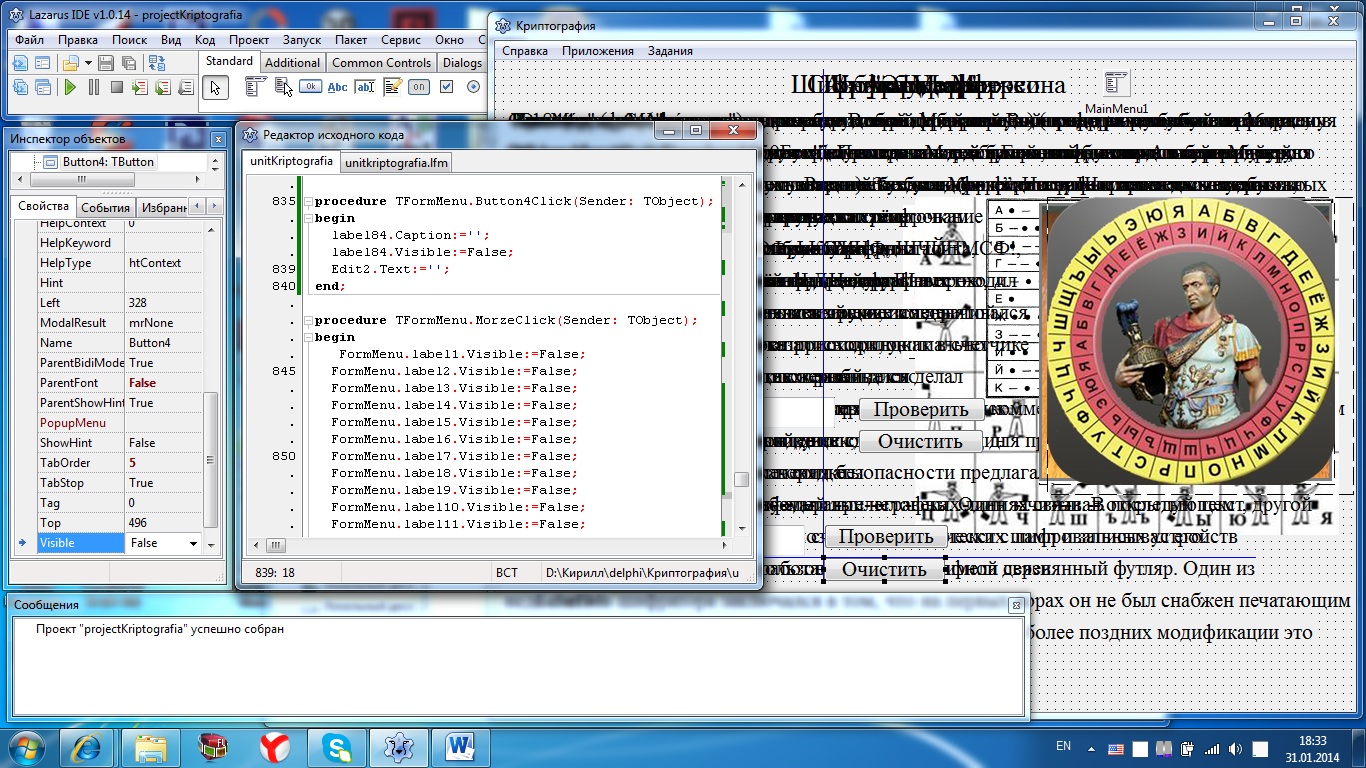Open the Запуск menu
This screenshot has width=1366, height=768.
302,40
